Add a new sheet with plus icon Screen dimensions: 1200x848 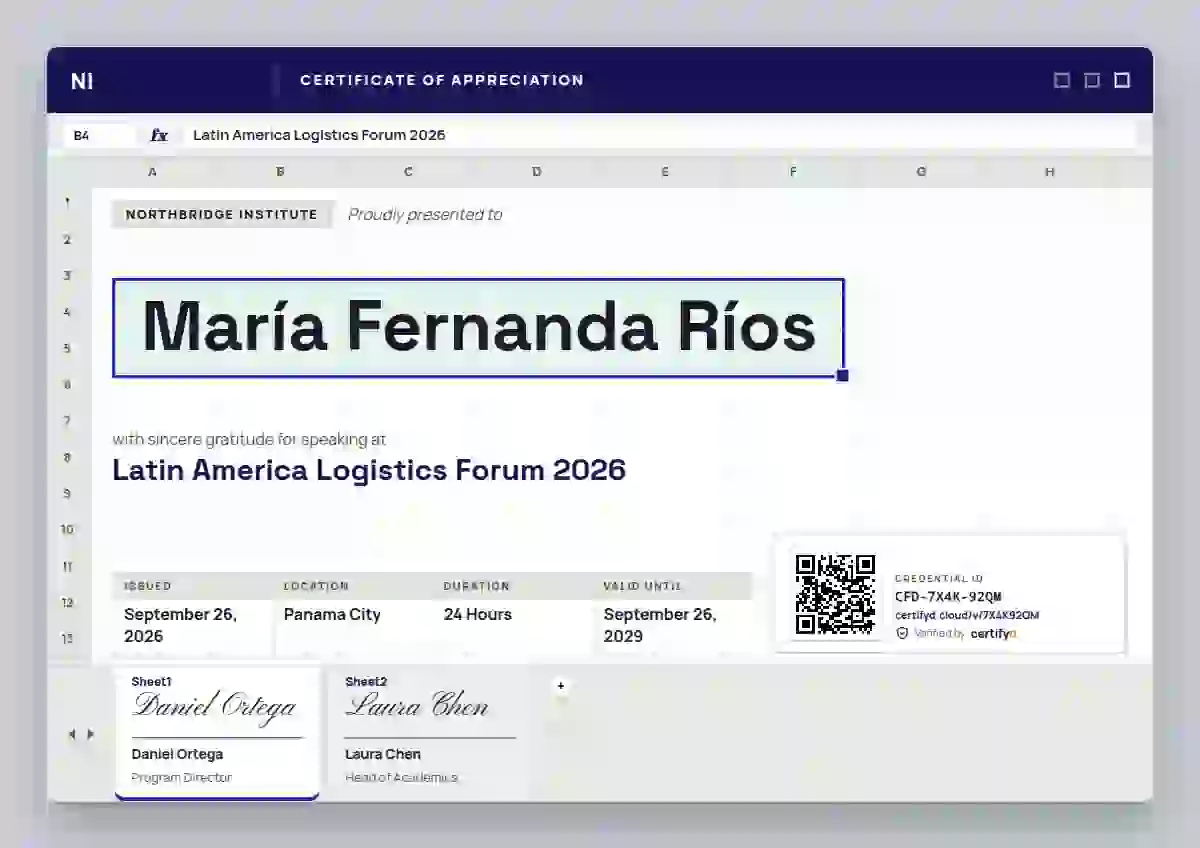click(561, 685)
